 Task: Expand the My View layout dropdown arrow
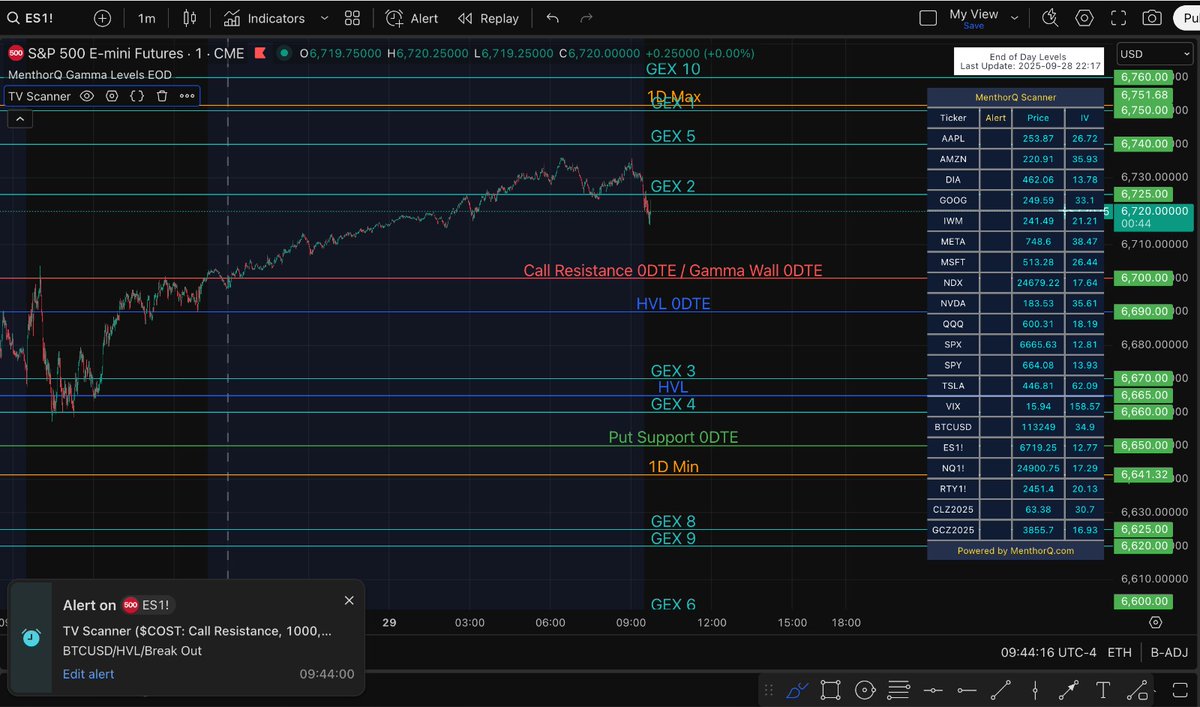click(1016, 18)
